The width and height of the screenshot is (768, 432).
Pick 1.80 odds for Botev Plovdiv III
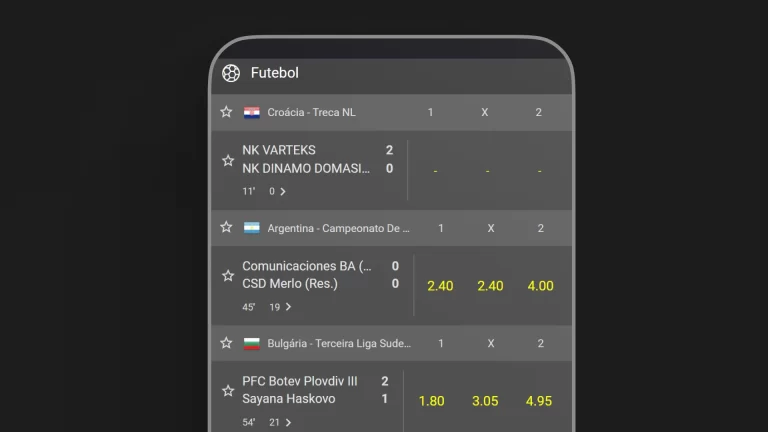432,401
